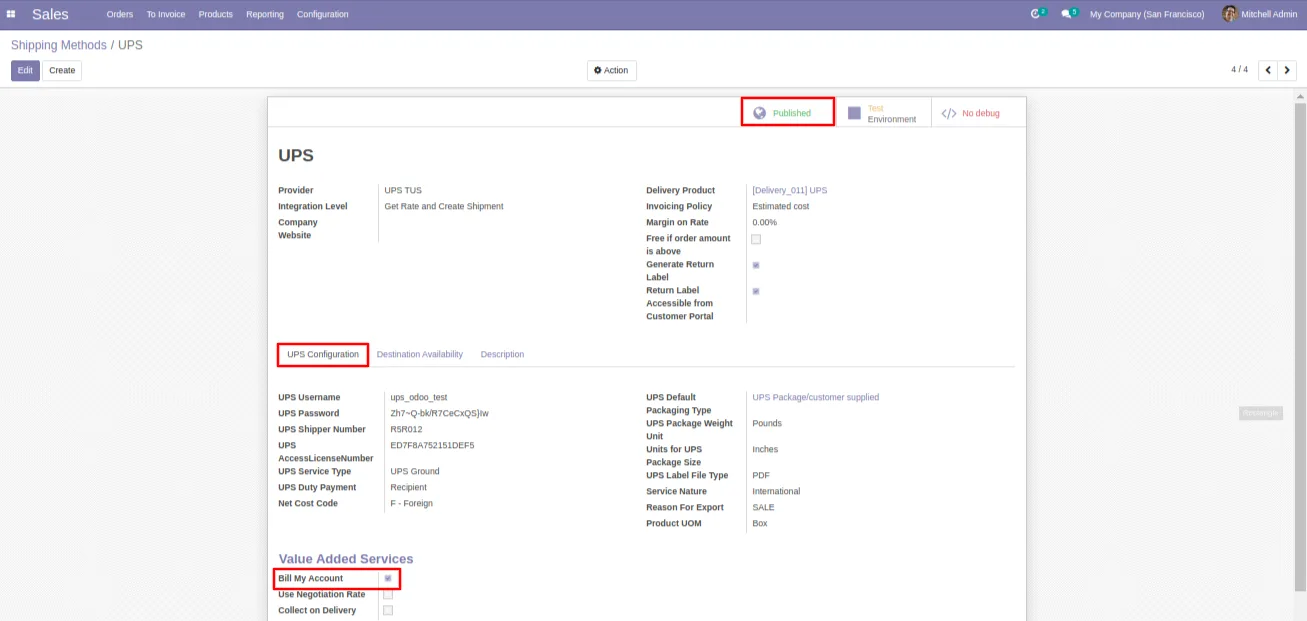Open the activities clock icon
Screen dimensions: 1307x621
tap(1036, 14)
